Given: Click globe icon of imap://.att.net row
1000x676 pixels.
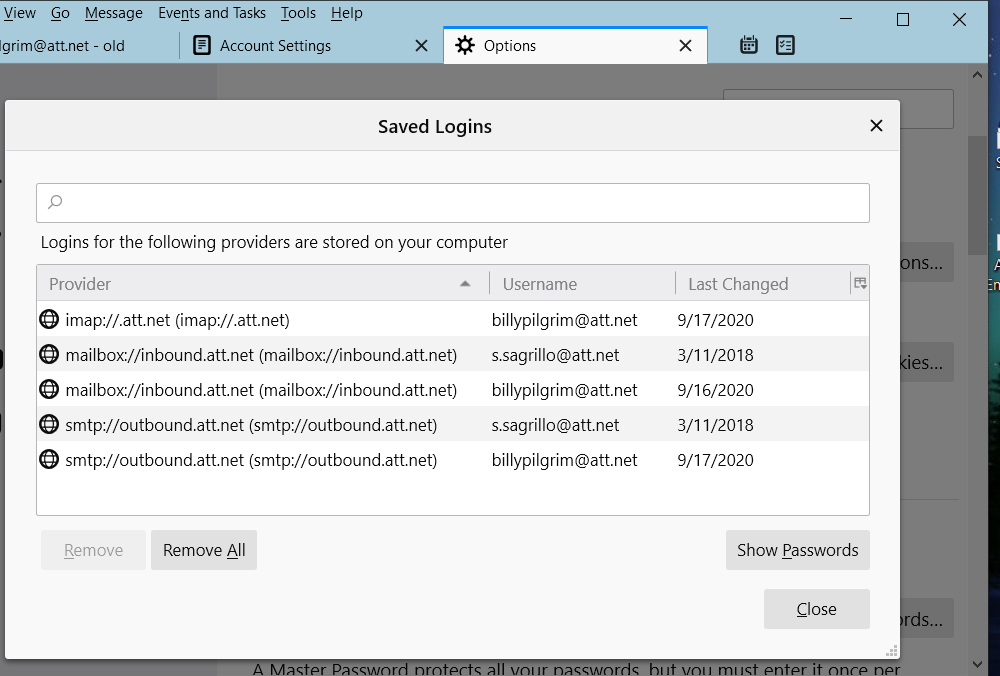Looking at the screenshot, I should pos(49,320).
